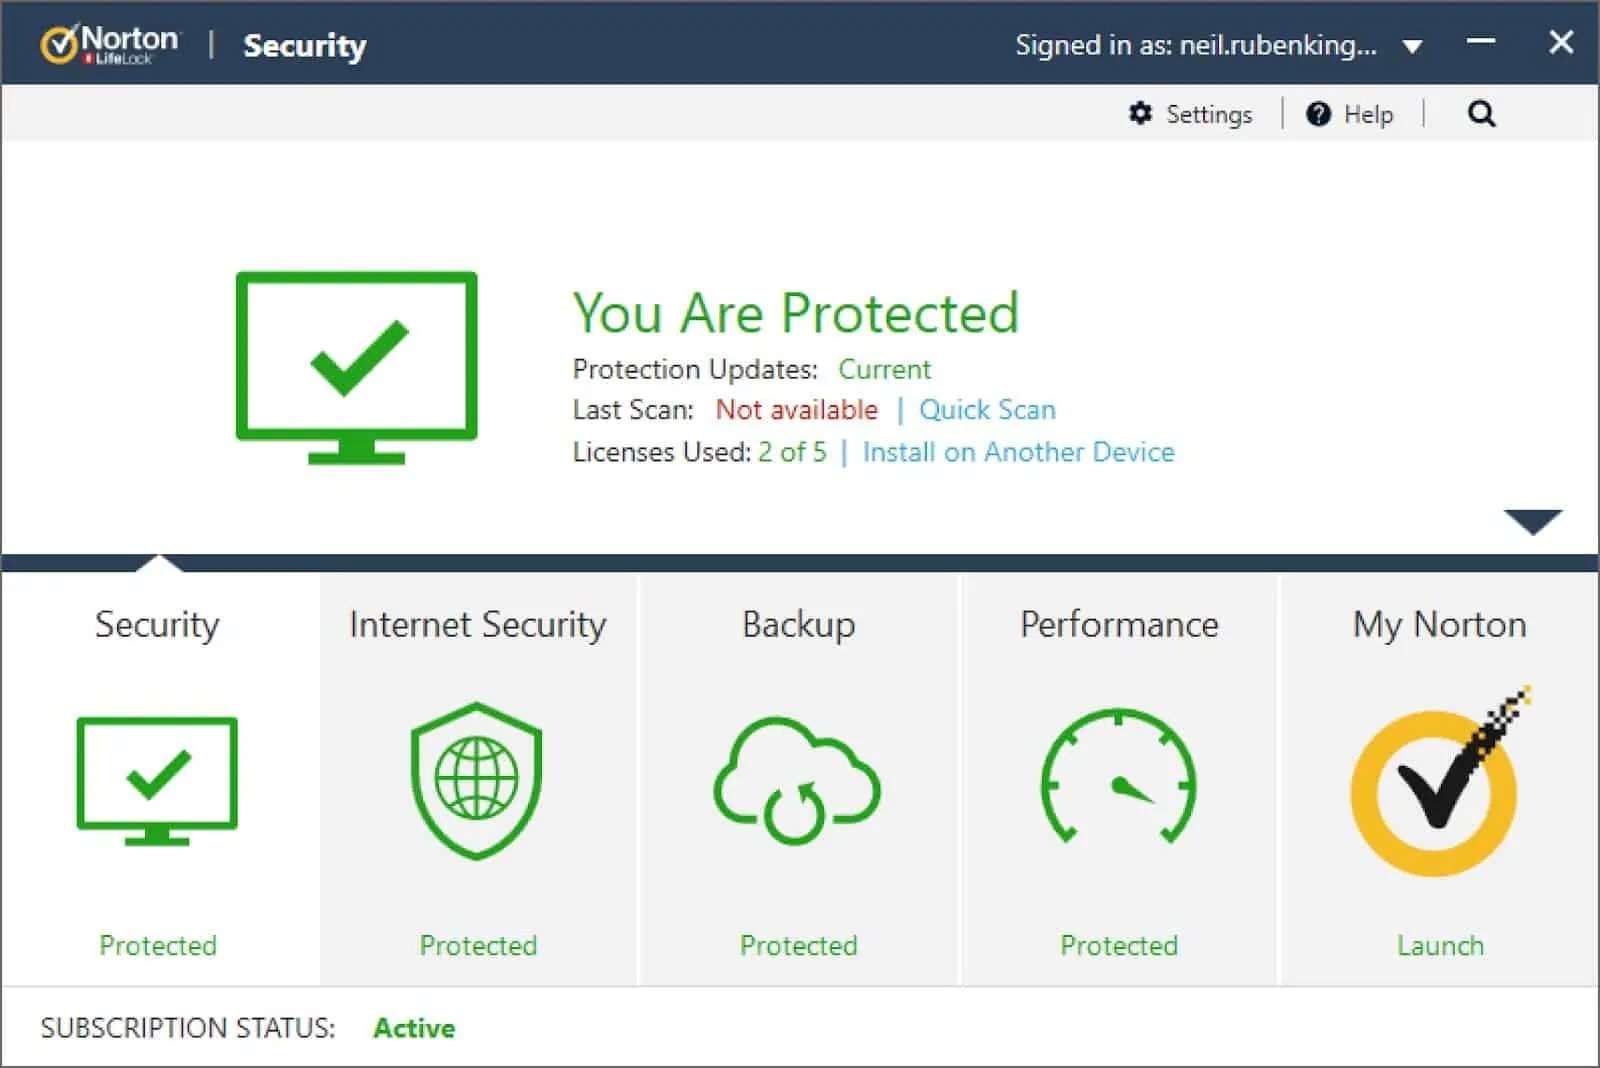
Task: Click the Norton LifeLock logo
Action: point(110,42)
